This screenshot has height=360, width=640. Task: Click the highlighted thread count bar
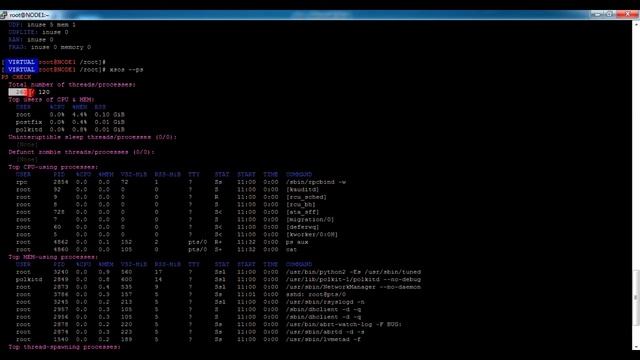(22, 92)
